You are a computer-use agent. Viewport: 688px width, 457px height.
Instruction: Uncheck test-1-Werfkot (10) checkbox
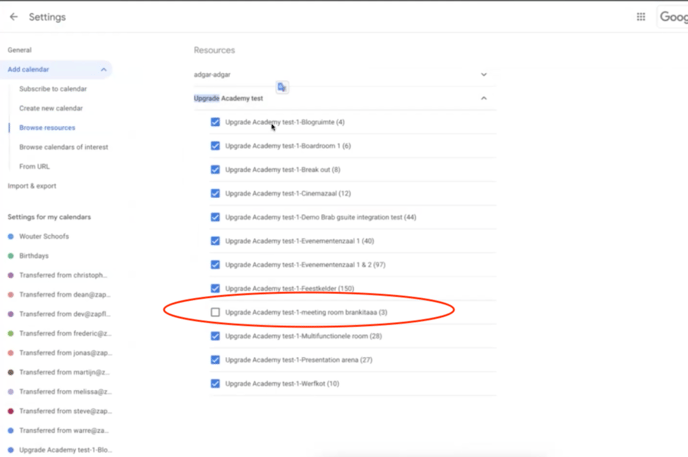click(215, 383)
